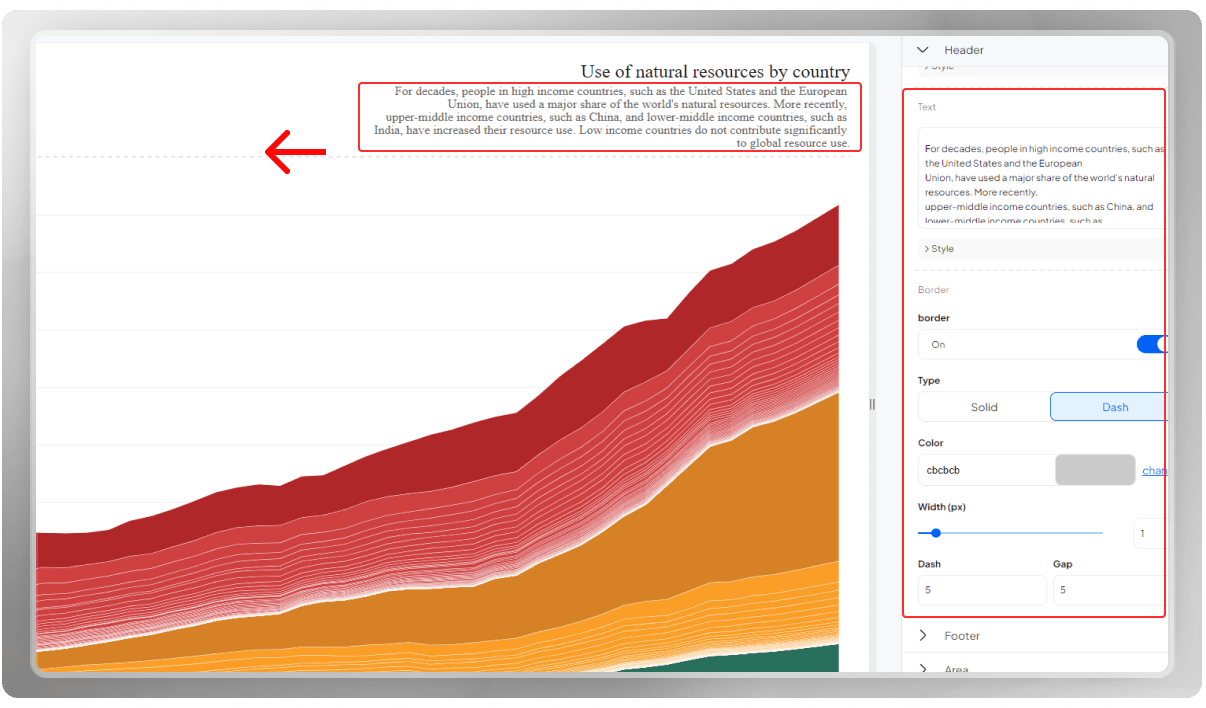1206x708 pixels.
Task: Click inside the header Text editing box
Action: pyautogui.click(x=1040, y=180)
